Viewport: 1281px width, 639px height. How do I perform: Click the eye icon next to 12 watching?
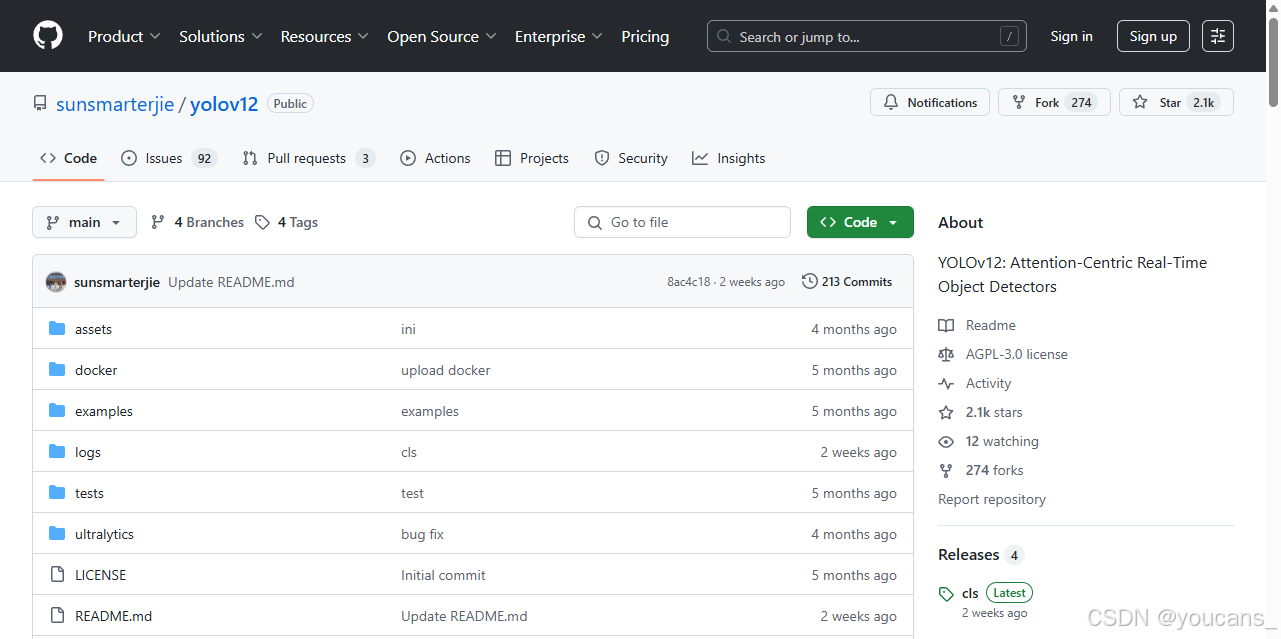click(x=946, y=441)
